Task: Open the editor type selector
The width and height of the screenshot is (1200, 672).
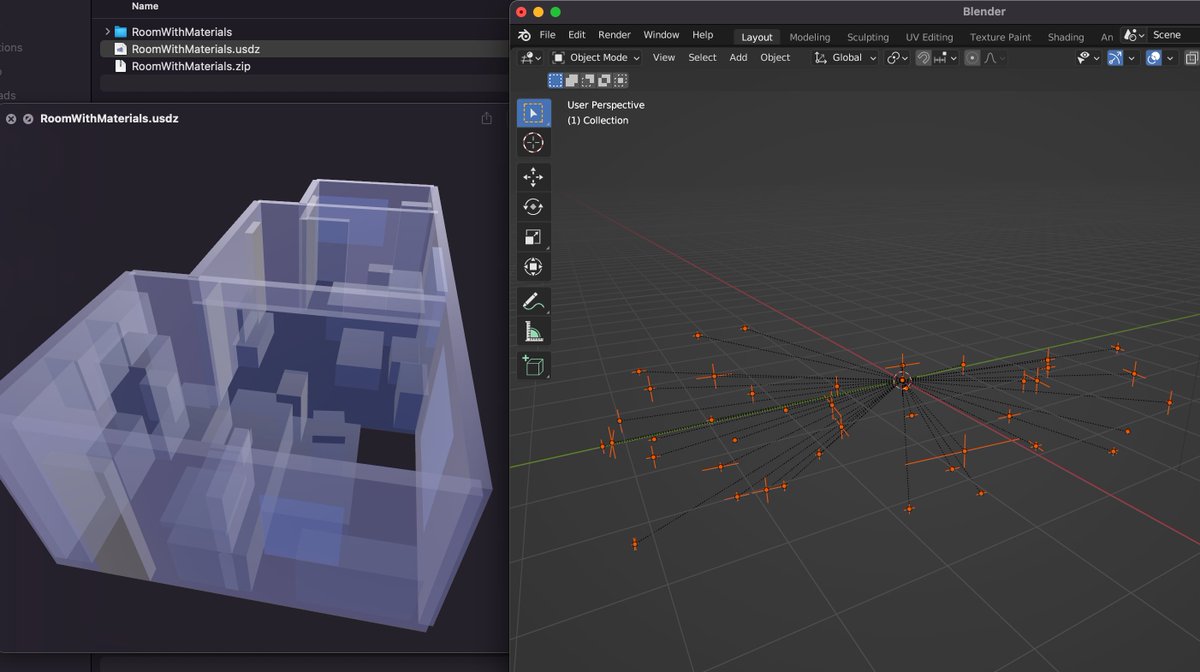Action: pyautogui.click(x=529, y=58)
